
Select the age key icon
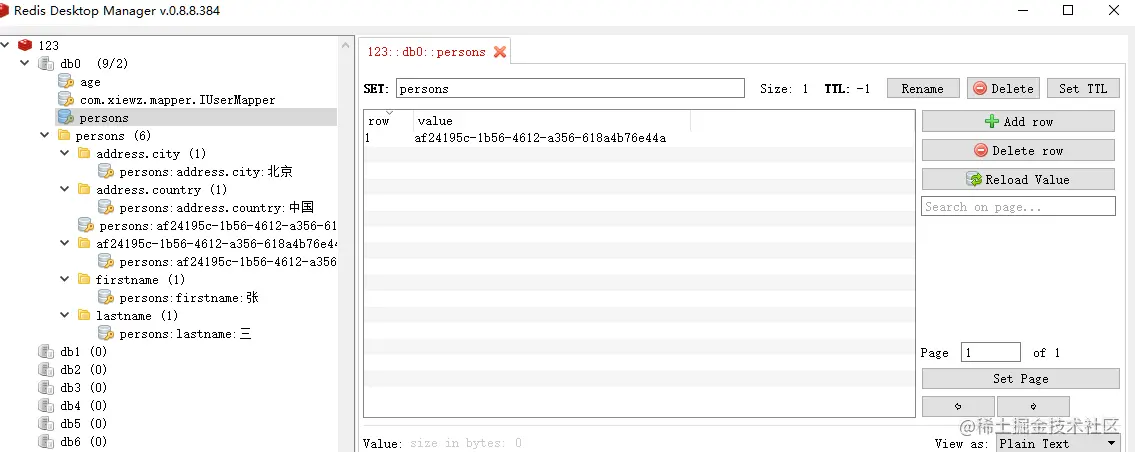click(x=66, y=82)
